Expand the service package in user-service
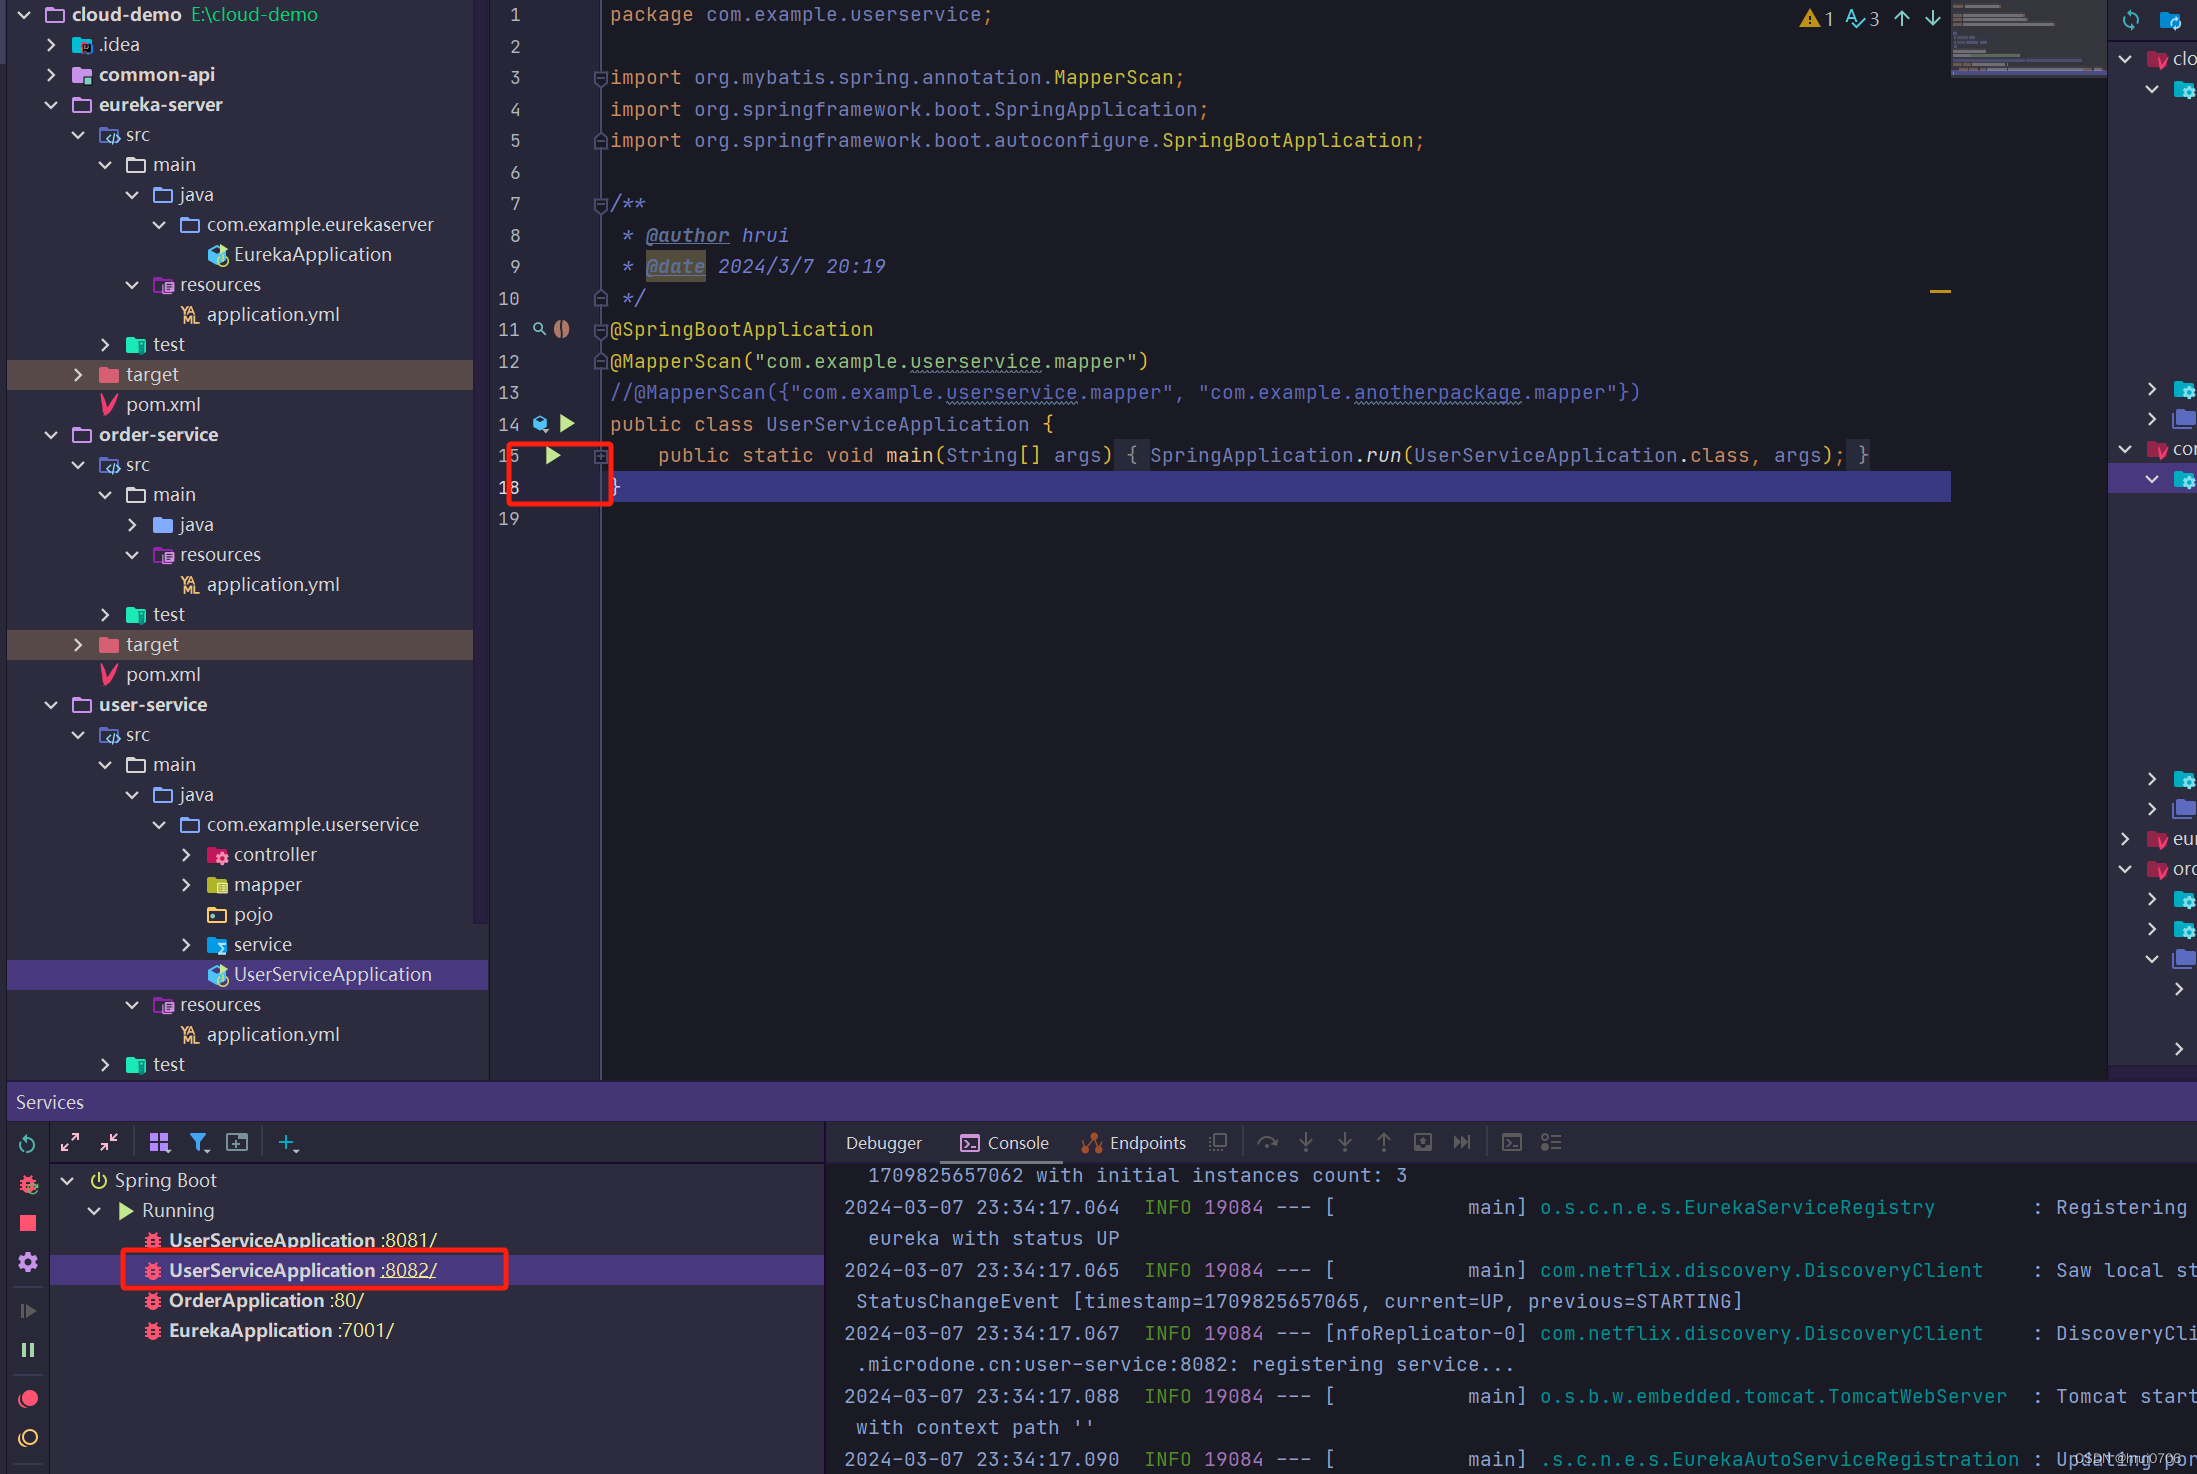Screen dimensions: 2197x1474 click(x=186, y=945)
